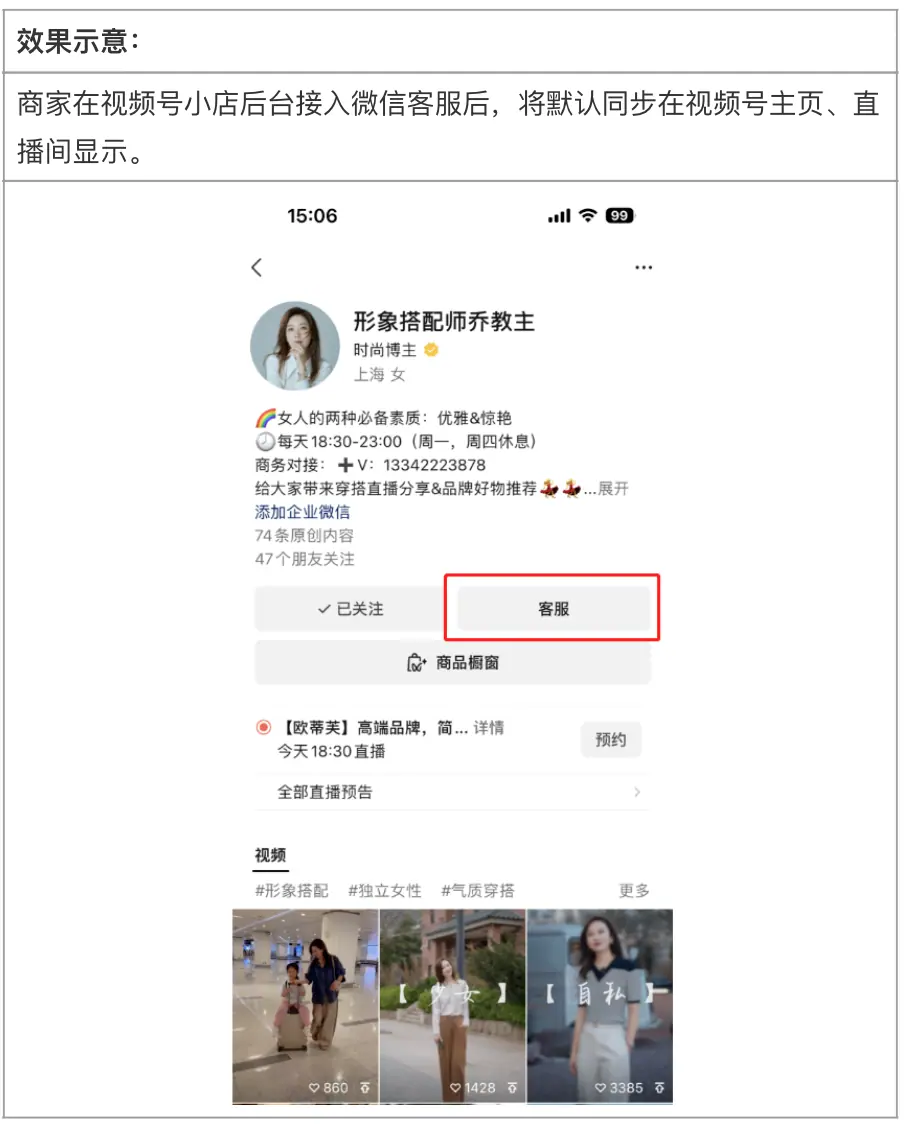Open the three-dot more menu
This screenshot has height=1126, width=906.
643,267
